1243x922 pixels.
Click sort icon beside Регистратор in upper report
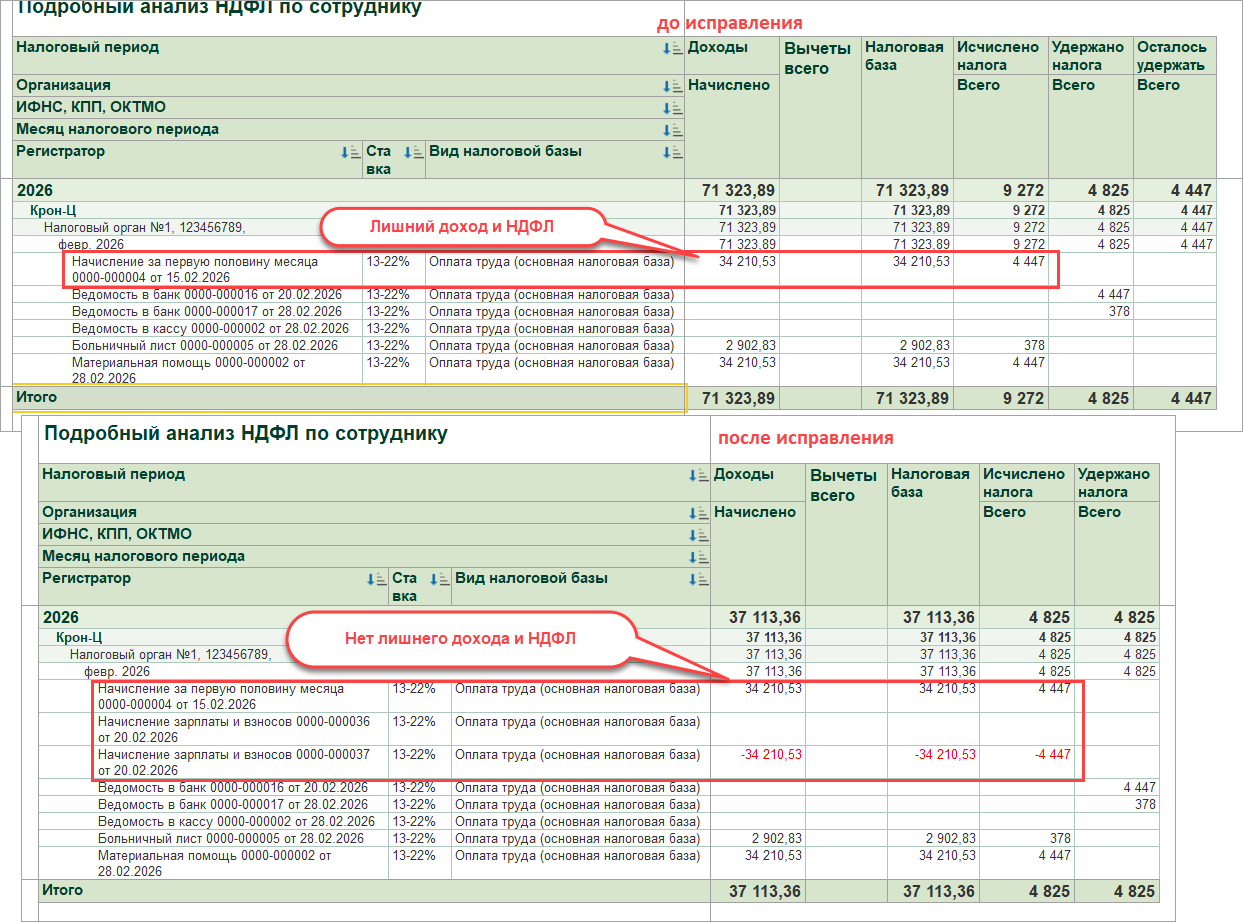(x=349, y=152)
